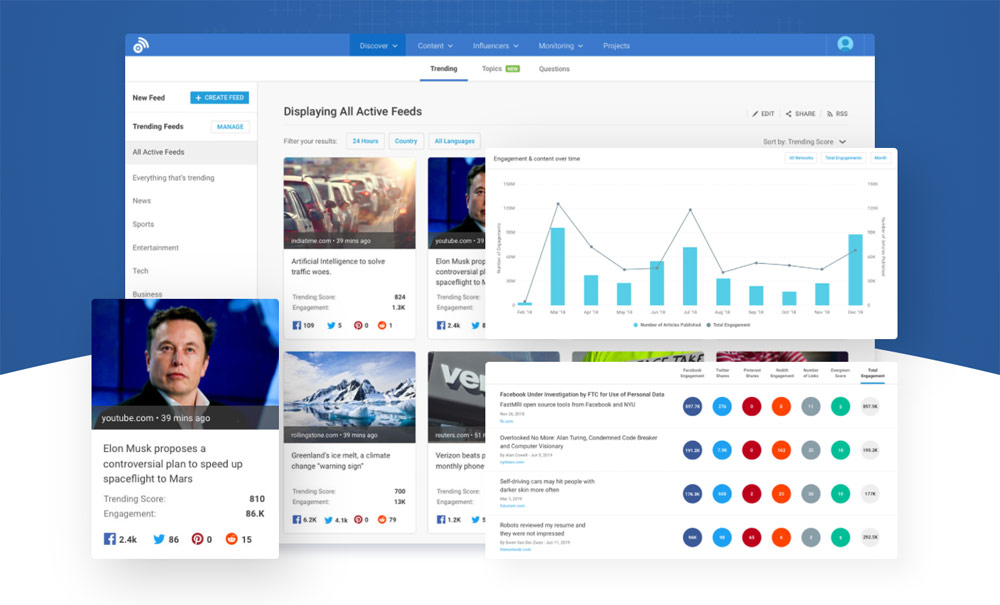The height and width of the screenshot is (605, 1000).
Task: Open the Total Engagements chart filter
Action: [843, 157]
